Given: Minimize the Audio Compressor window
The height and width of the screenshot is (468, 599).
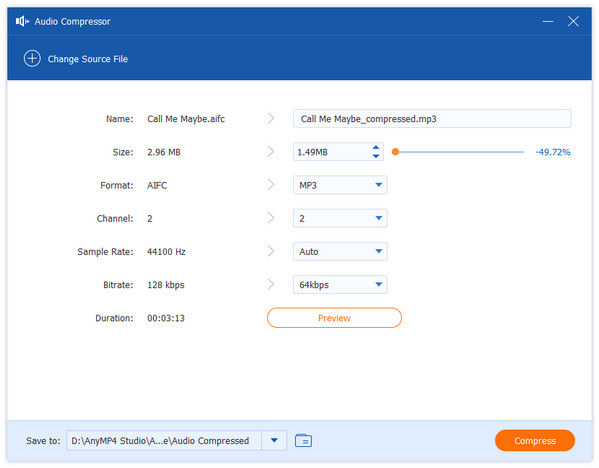Looking at the screenshot, I should pyautogui.click(x=548, y=21).
